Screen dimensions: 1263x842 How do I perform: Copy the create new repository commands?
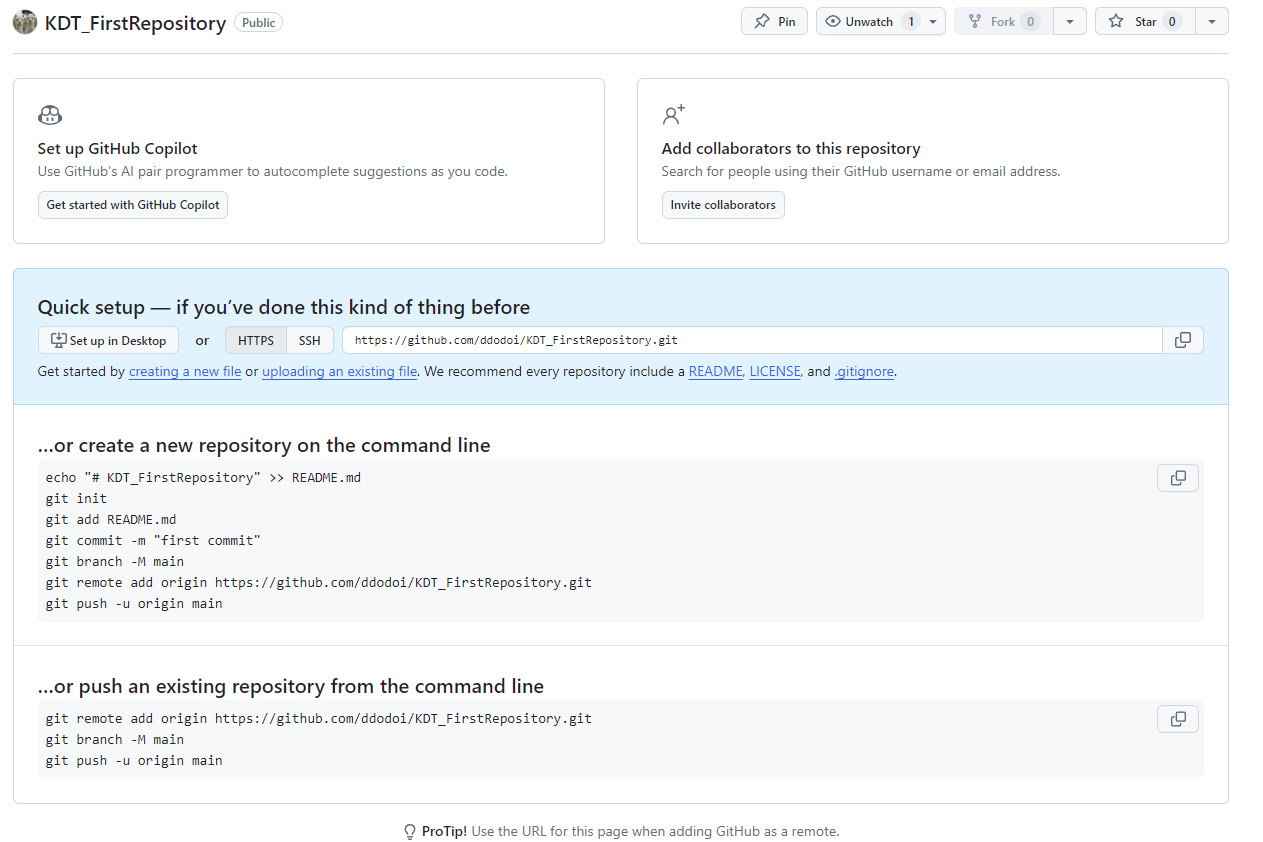tap(1178, 478)
